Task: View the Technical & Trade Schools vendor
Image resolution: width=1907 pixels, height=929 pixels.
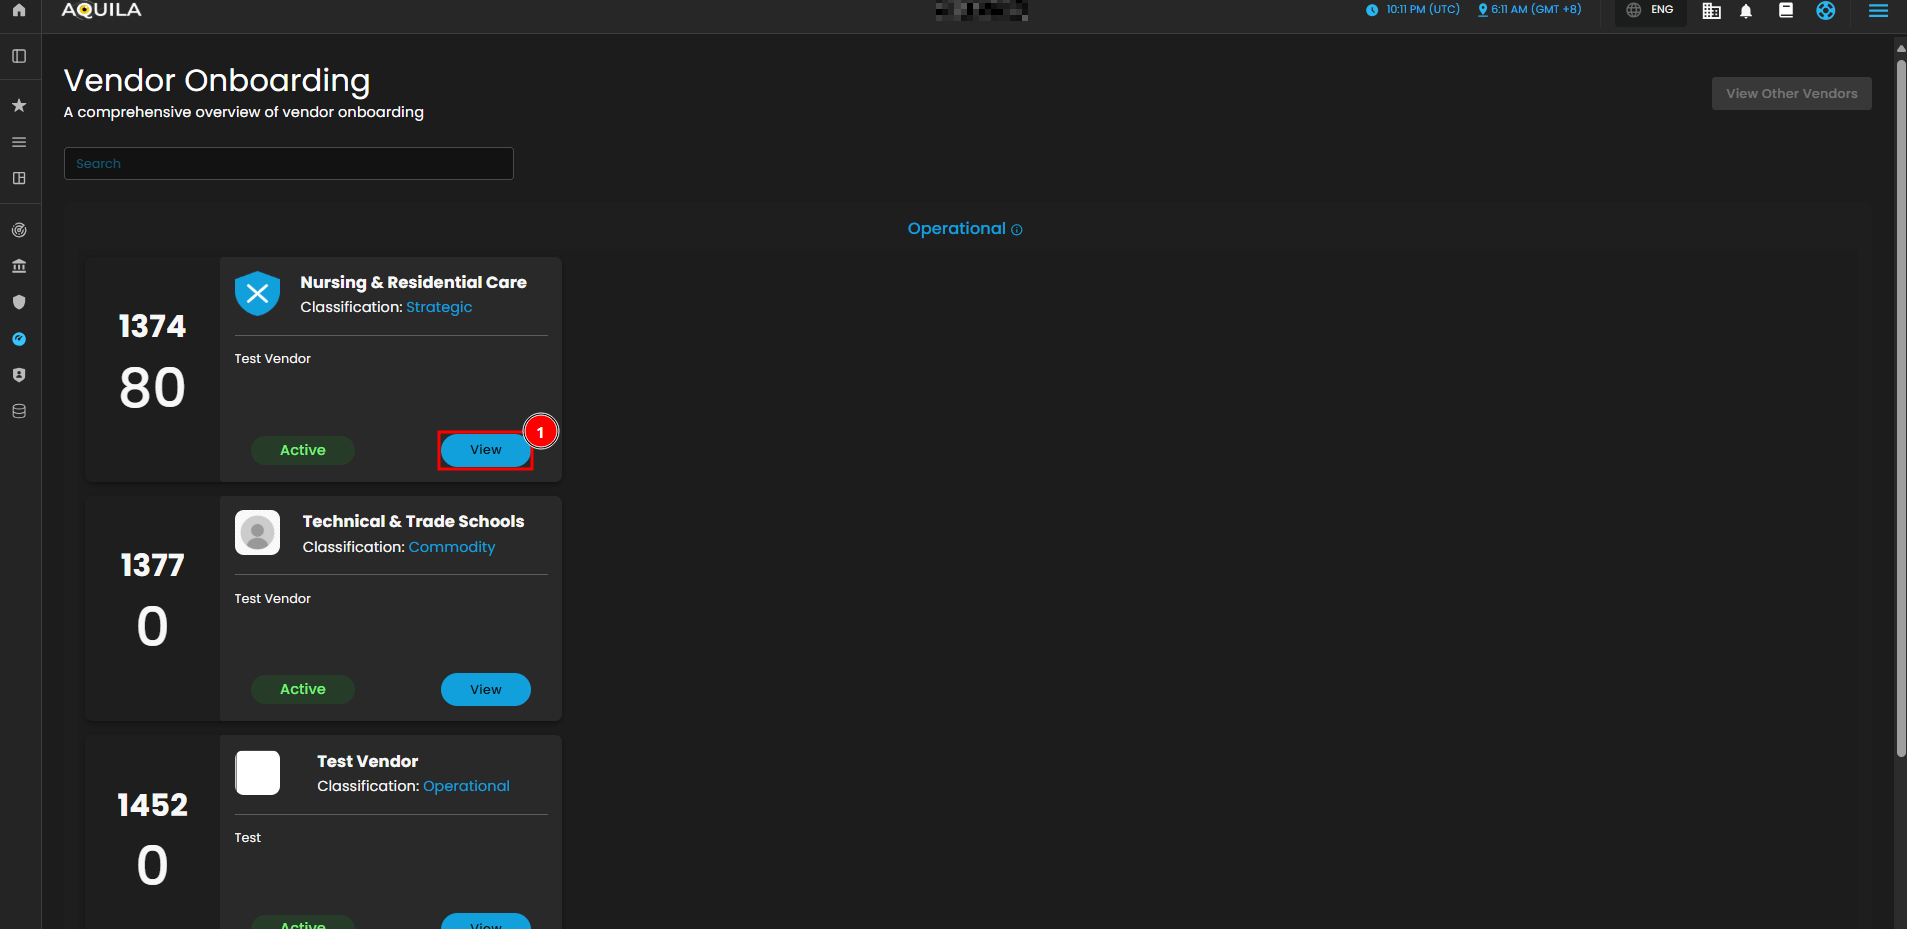Action: (x=486, y=689)
